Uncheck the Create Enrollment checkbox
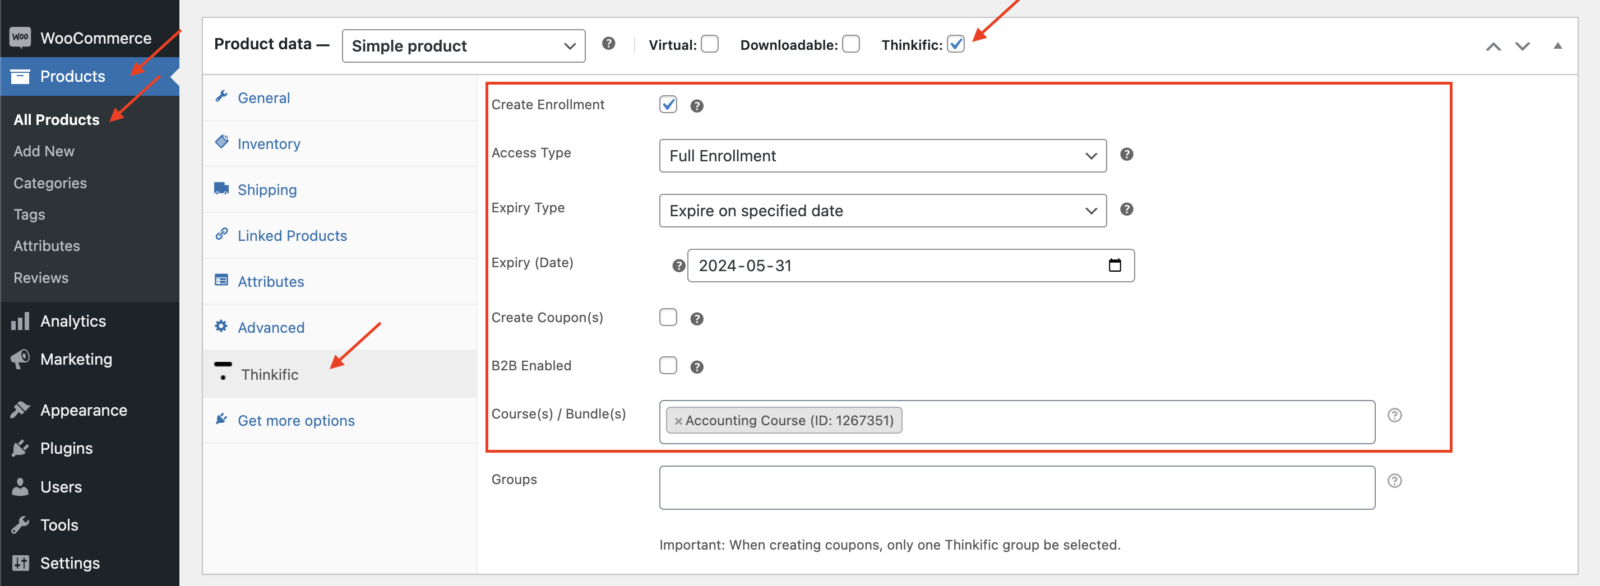The width and height of the screenshot is (1600, 586). click(668, 105)
